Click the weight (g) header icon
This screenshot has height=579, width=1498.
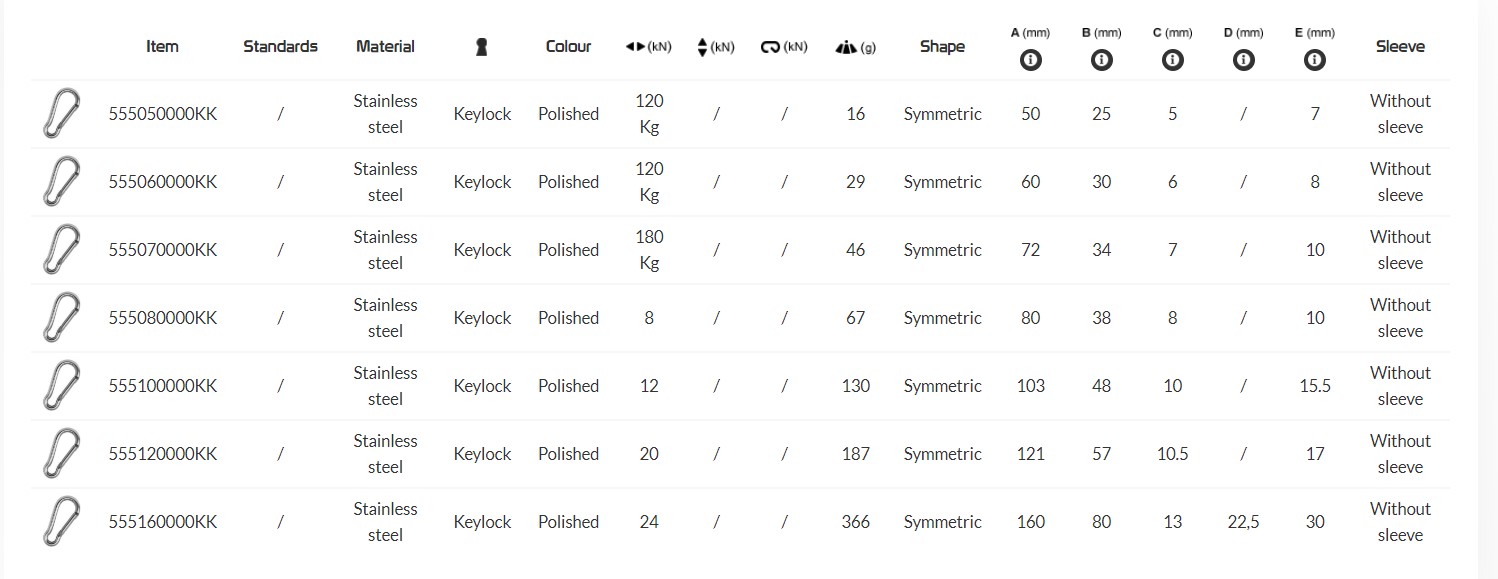click(845, 47)
